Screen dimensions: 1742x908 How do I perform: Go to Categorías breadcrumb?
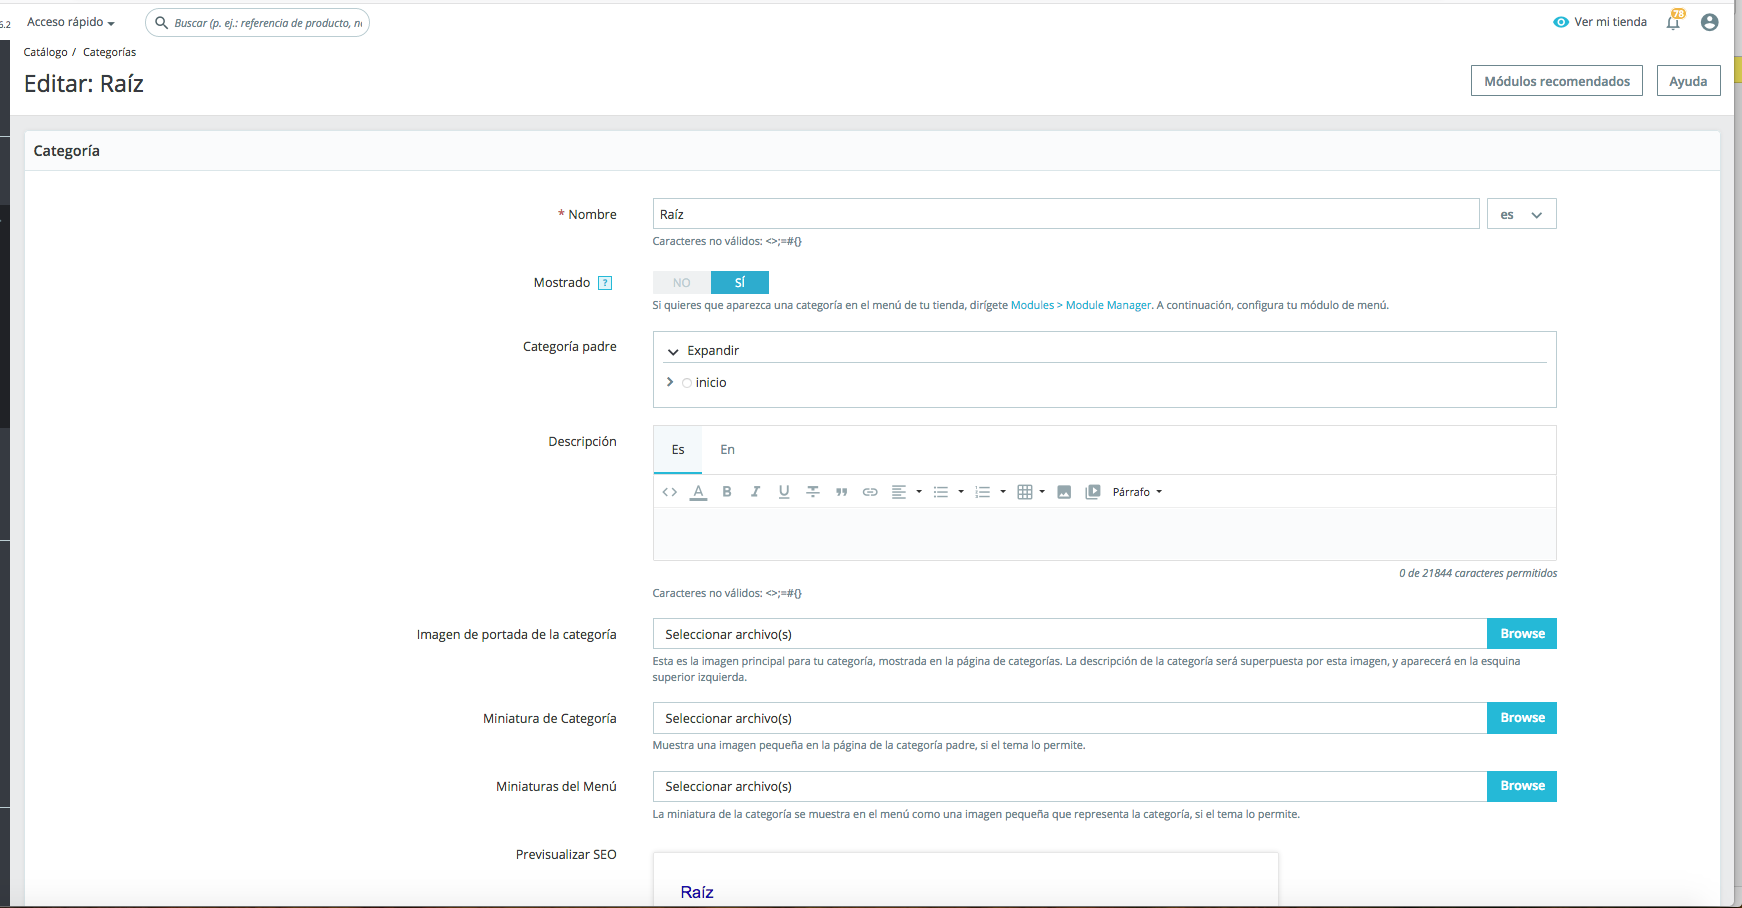[110, 52]
